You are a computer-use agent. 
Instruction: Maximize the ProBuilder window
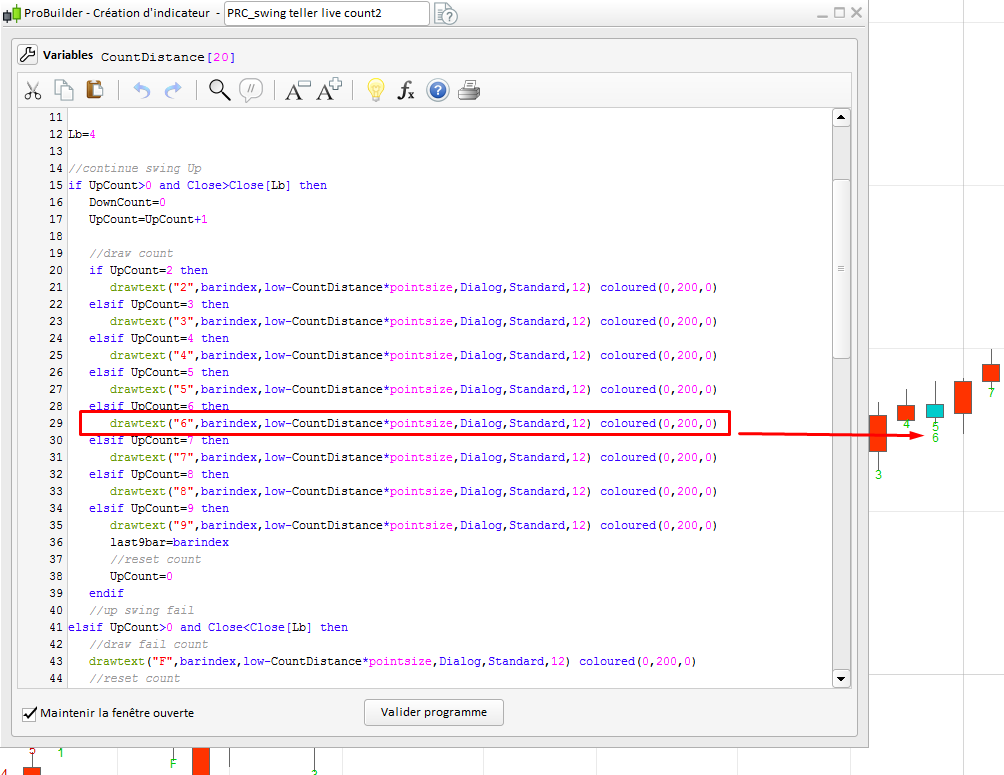tap(839, 12)
